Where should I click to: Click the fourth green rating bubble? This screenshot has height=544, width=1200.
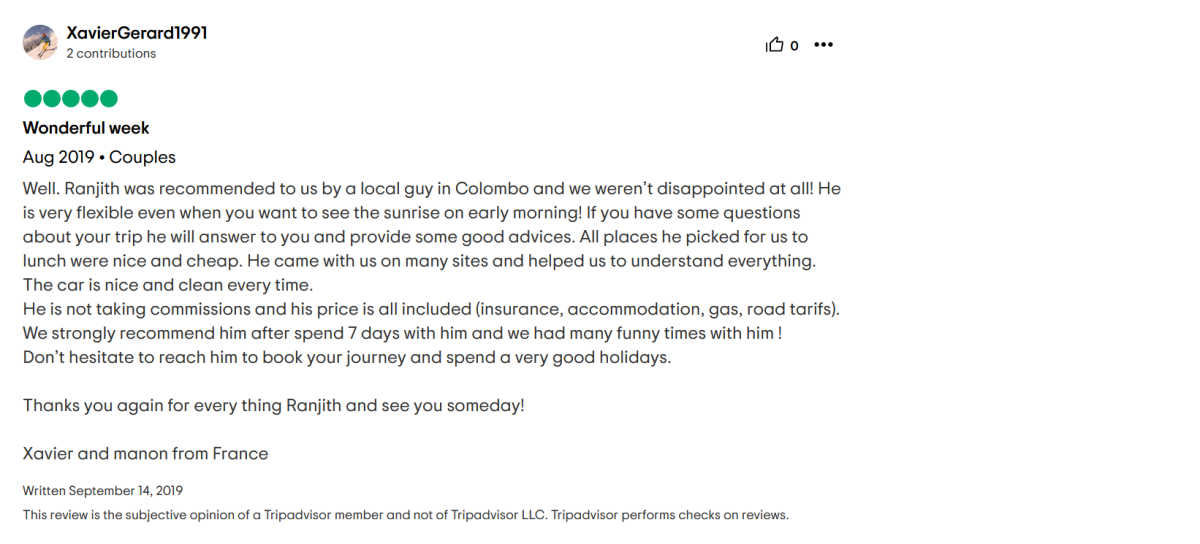click(x=89, y=98)
